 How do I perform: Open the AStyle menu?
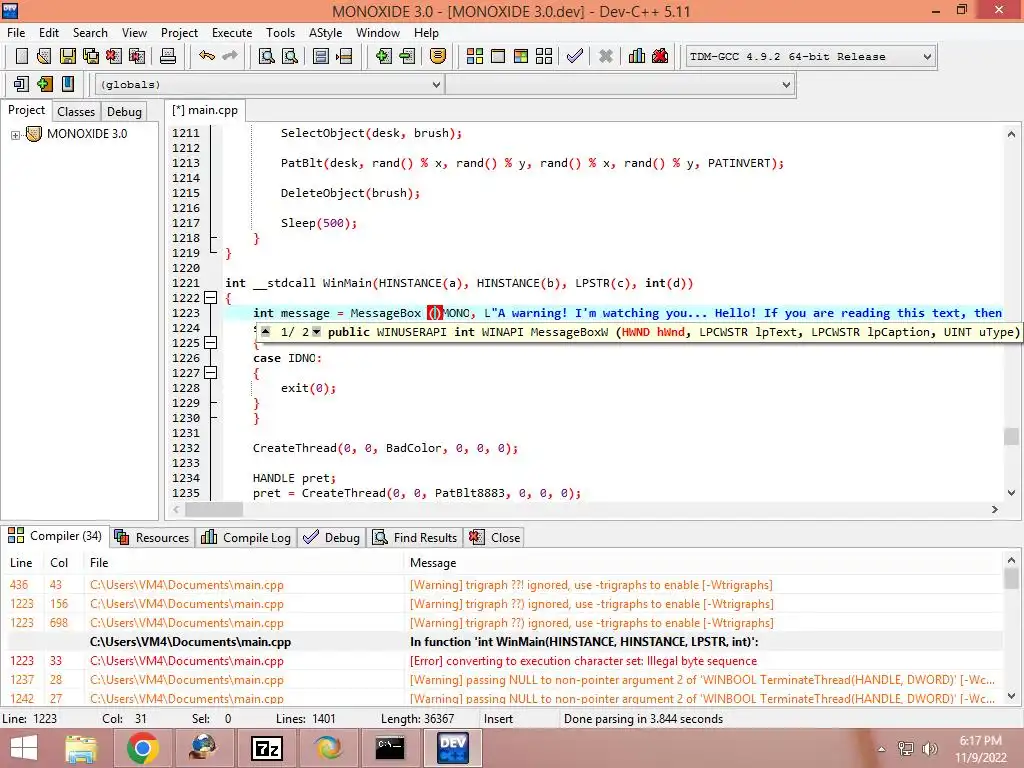tap(325, 33)
